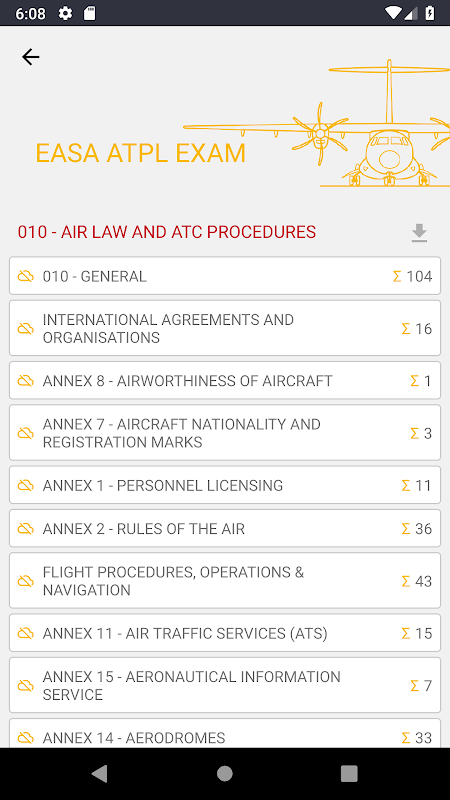Tap cloud-off icon beside Annex 2 Rules of the Air

(x=26, y=529)
